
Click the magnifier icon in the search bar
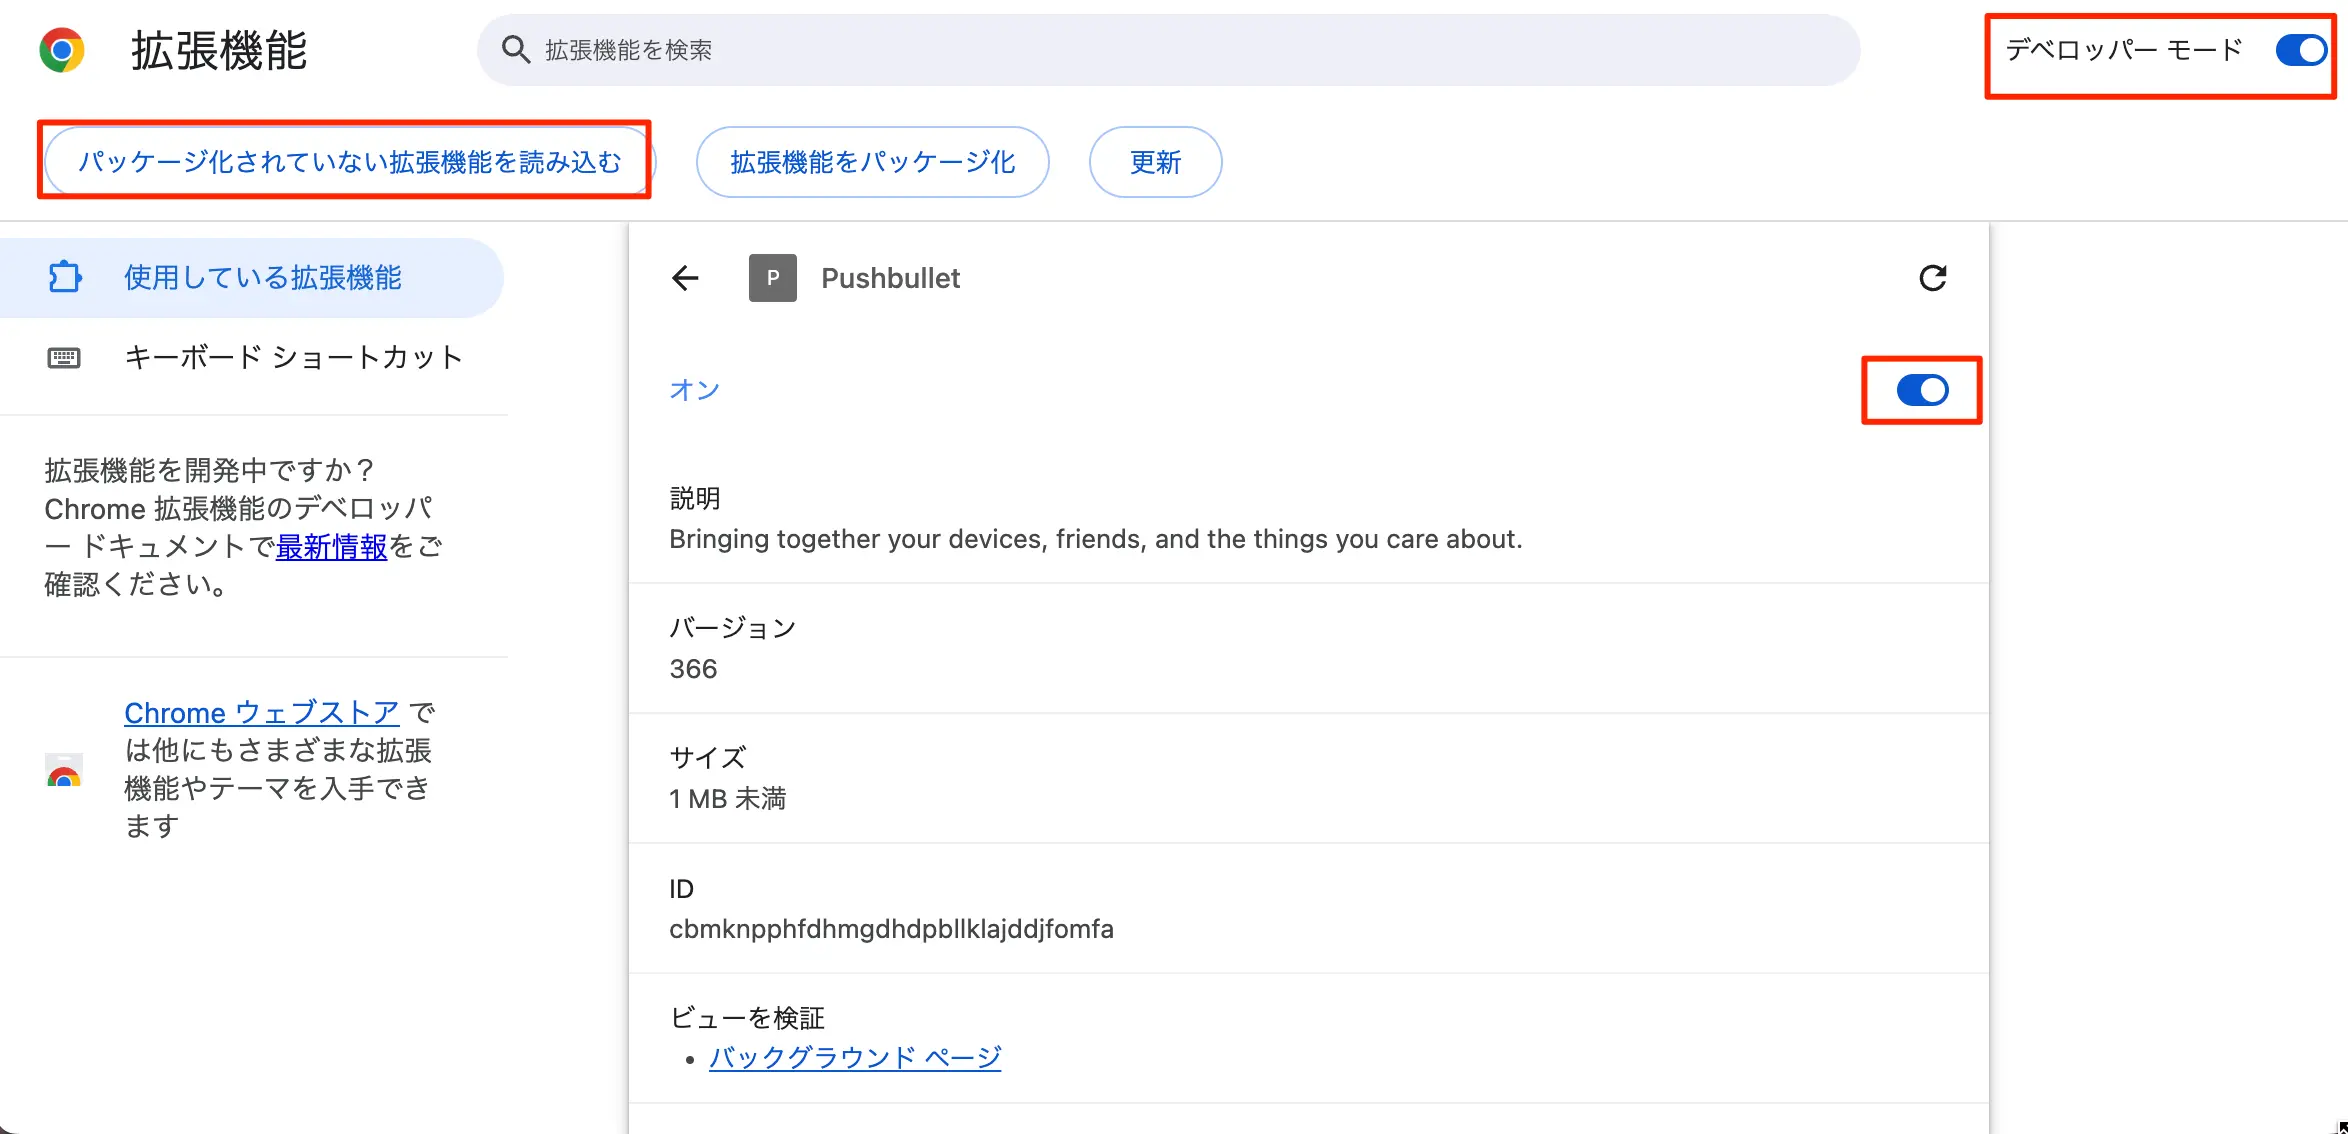point(515,49)
